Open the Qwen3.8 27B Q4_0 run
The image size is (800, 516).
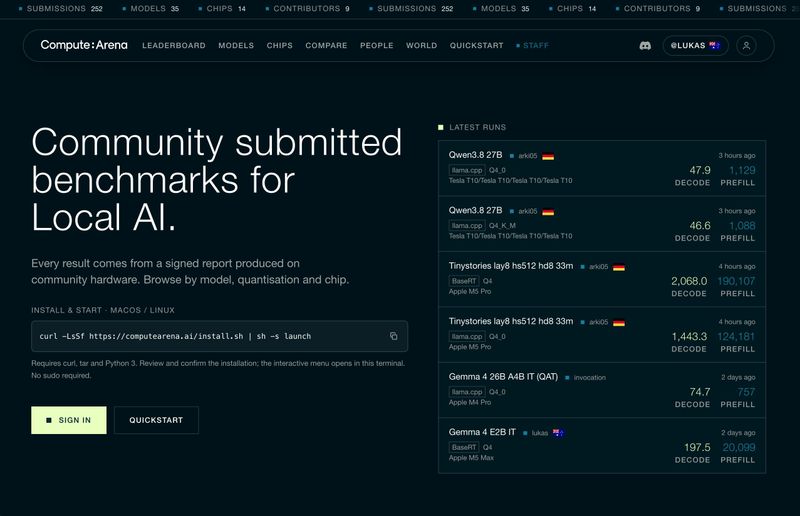[x=602, y=168]
